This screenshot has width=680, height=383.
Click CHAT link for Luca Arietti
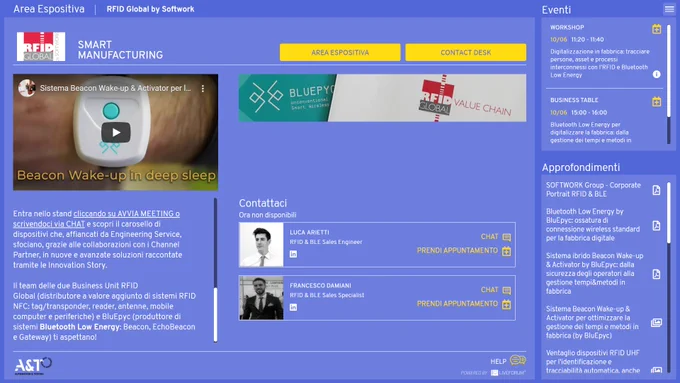(489, 237)
